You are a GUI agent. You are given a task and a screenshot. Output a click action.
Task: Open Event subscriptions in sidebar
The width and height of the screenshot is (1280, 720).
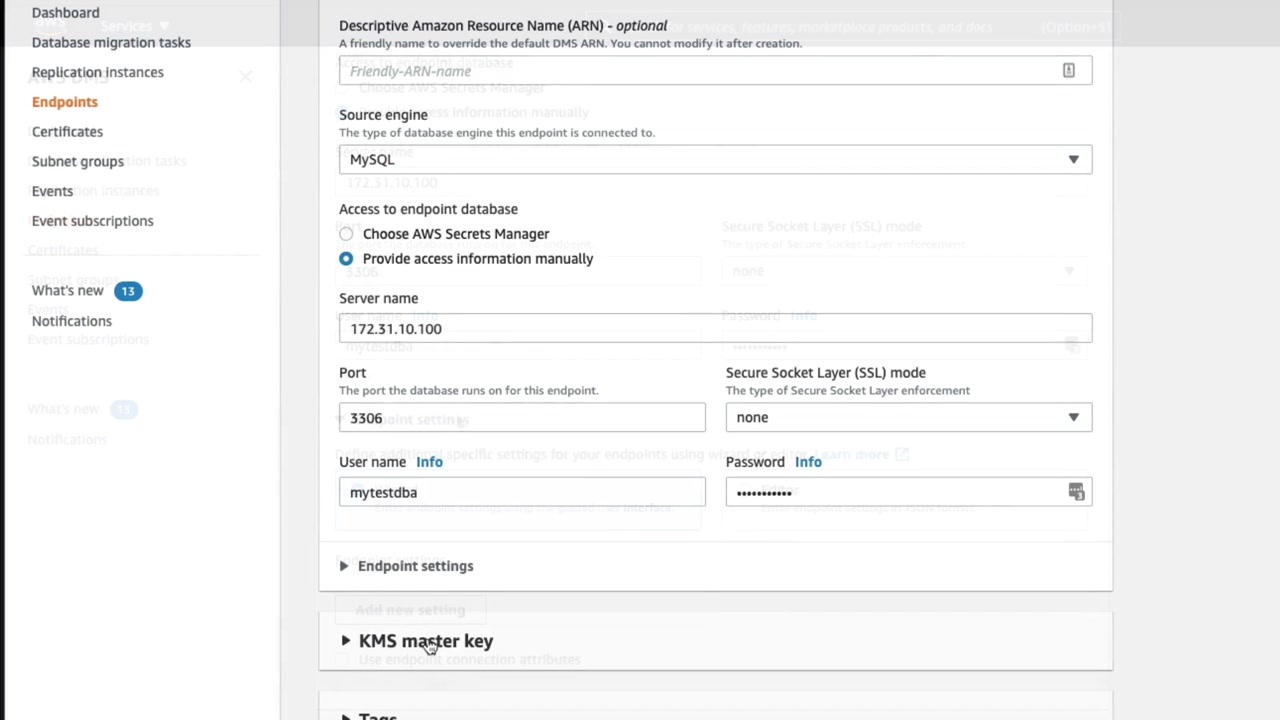pyautogui.click(x=92, y=221)
